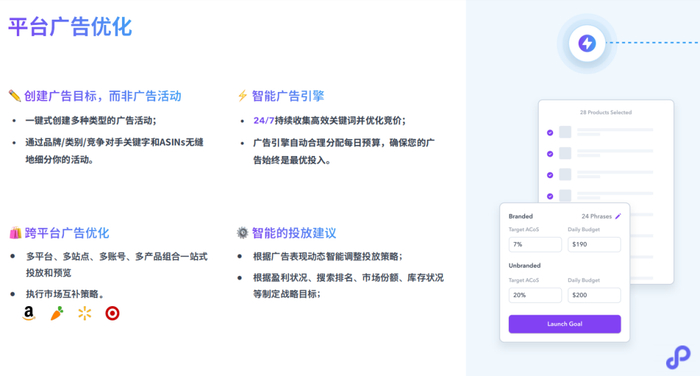Select the Walmart spark logo icon
This screenshot has width=700, height=376.
click(x=84, y=313)
